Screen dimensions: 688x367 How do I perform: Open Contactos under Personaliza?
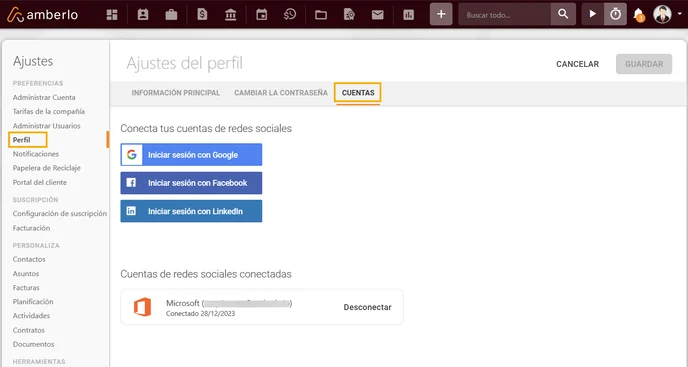coord(29,259)
